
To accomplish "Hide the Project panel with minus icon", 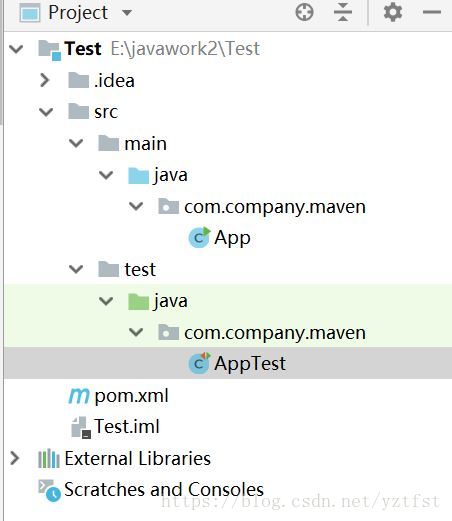I will coord(432,12).
